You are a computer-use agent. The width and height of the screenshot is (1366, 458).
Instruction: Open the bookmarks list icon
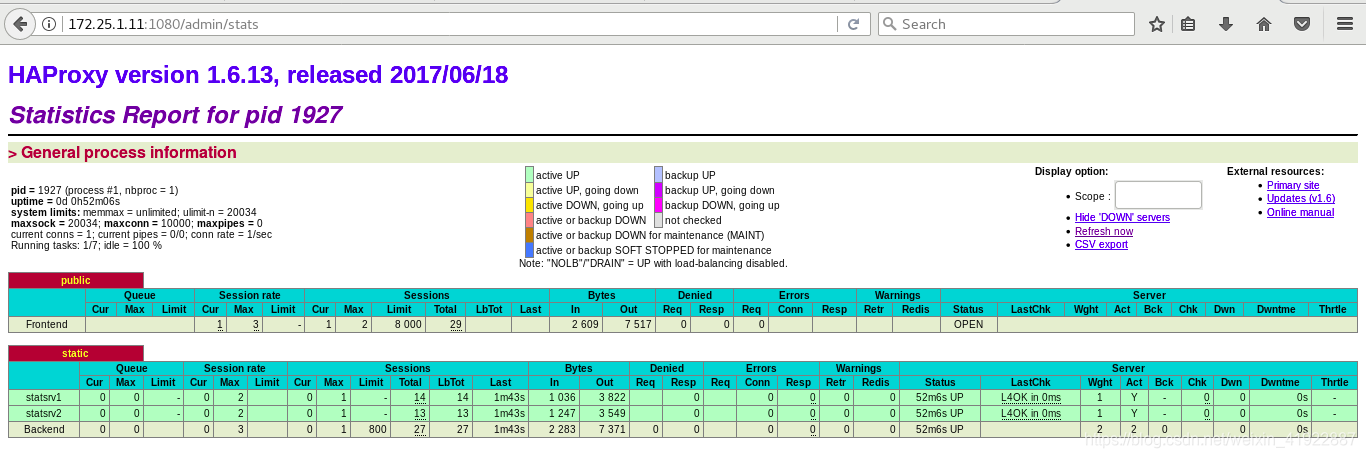tap(1188, 24)
